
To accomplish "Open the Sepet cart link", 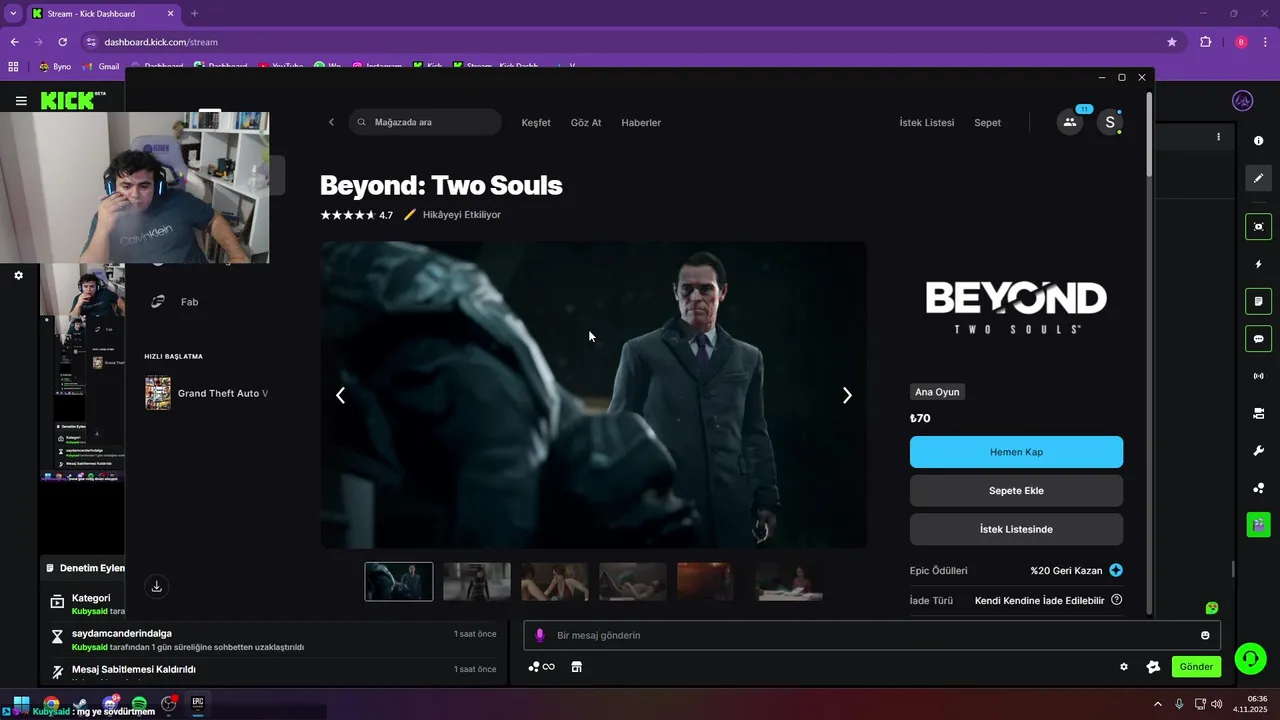I will pos(987,122).
